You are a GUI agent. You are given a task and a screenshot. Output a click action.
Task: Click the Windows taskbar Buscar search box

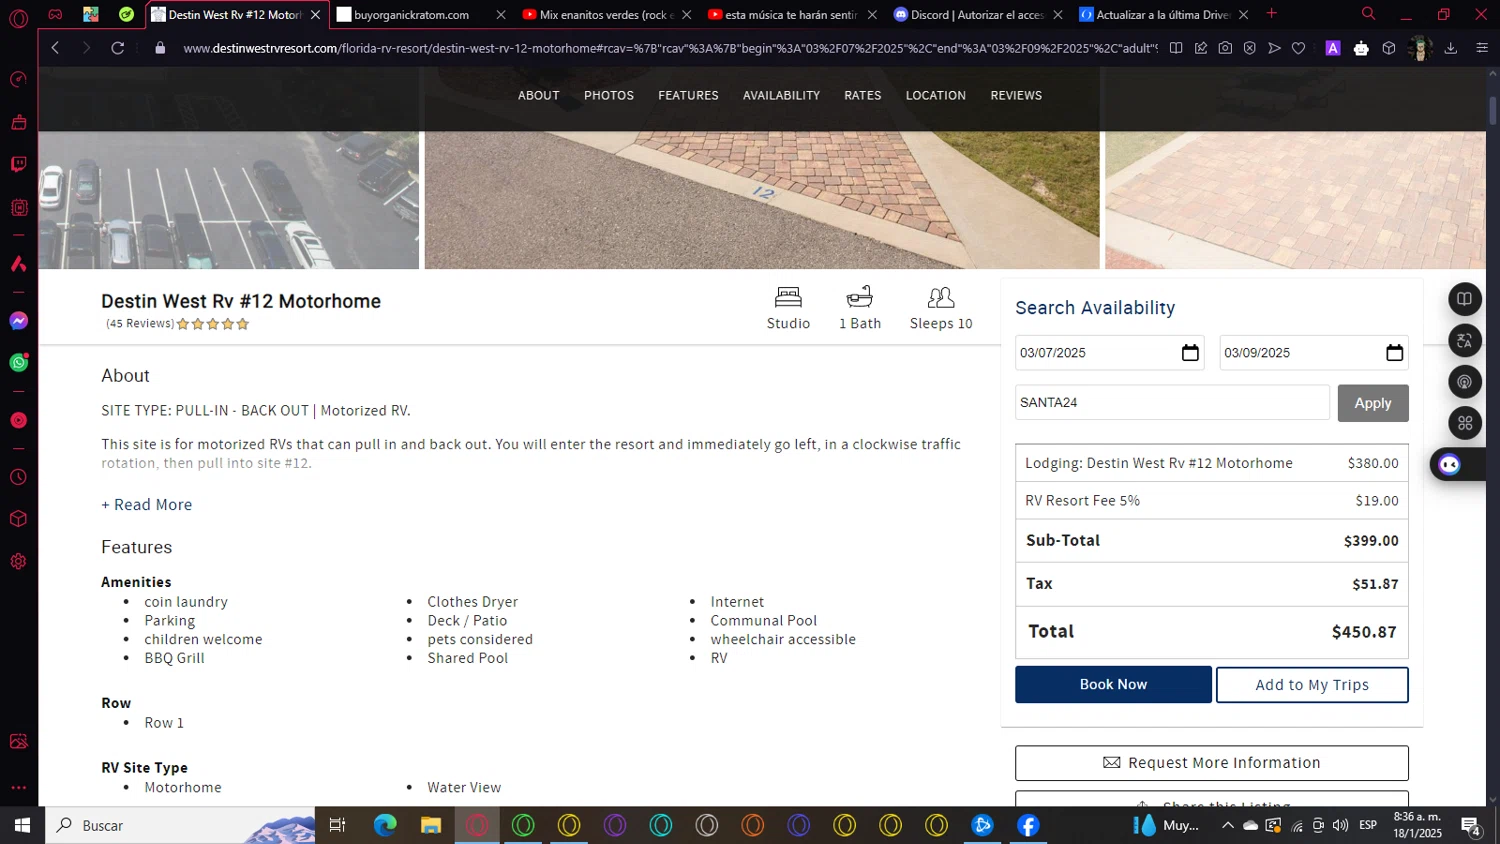point(180,825)
